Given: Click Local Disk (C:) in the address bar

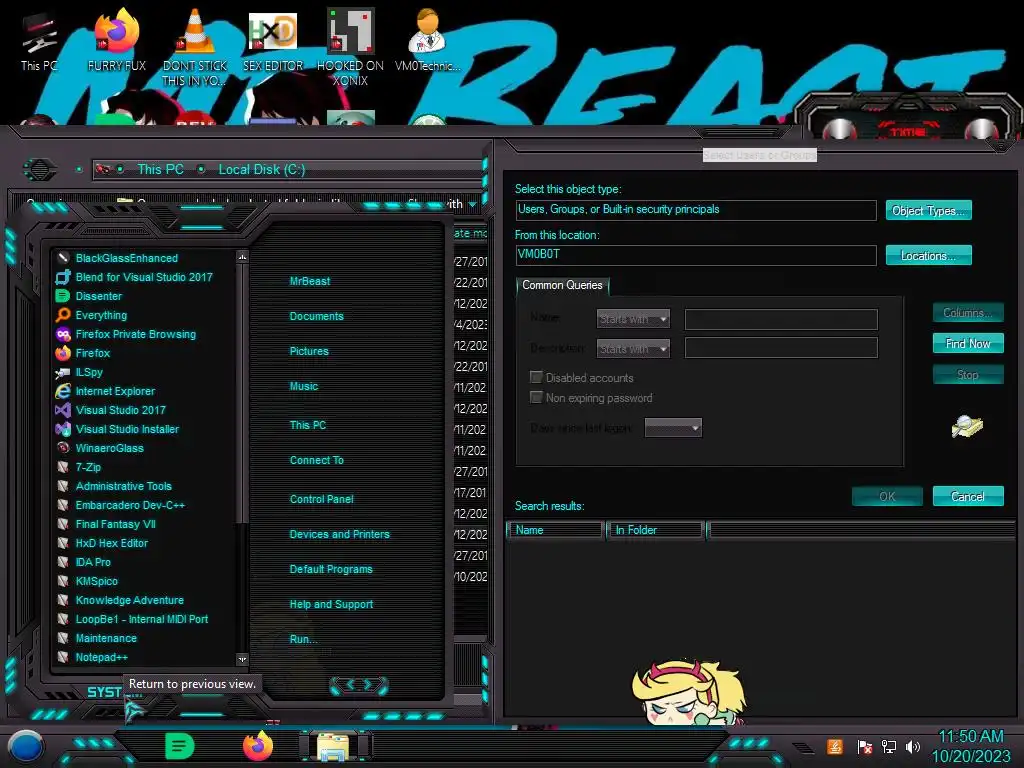Looking at the screenshot, I should tap(261, 169).
